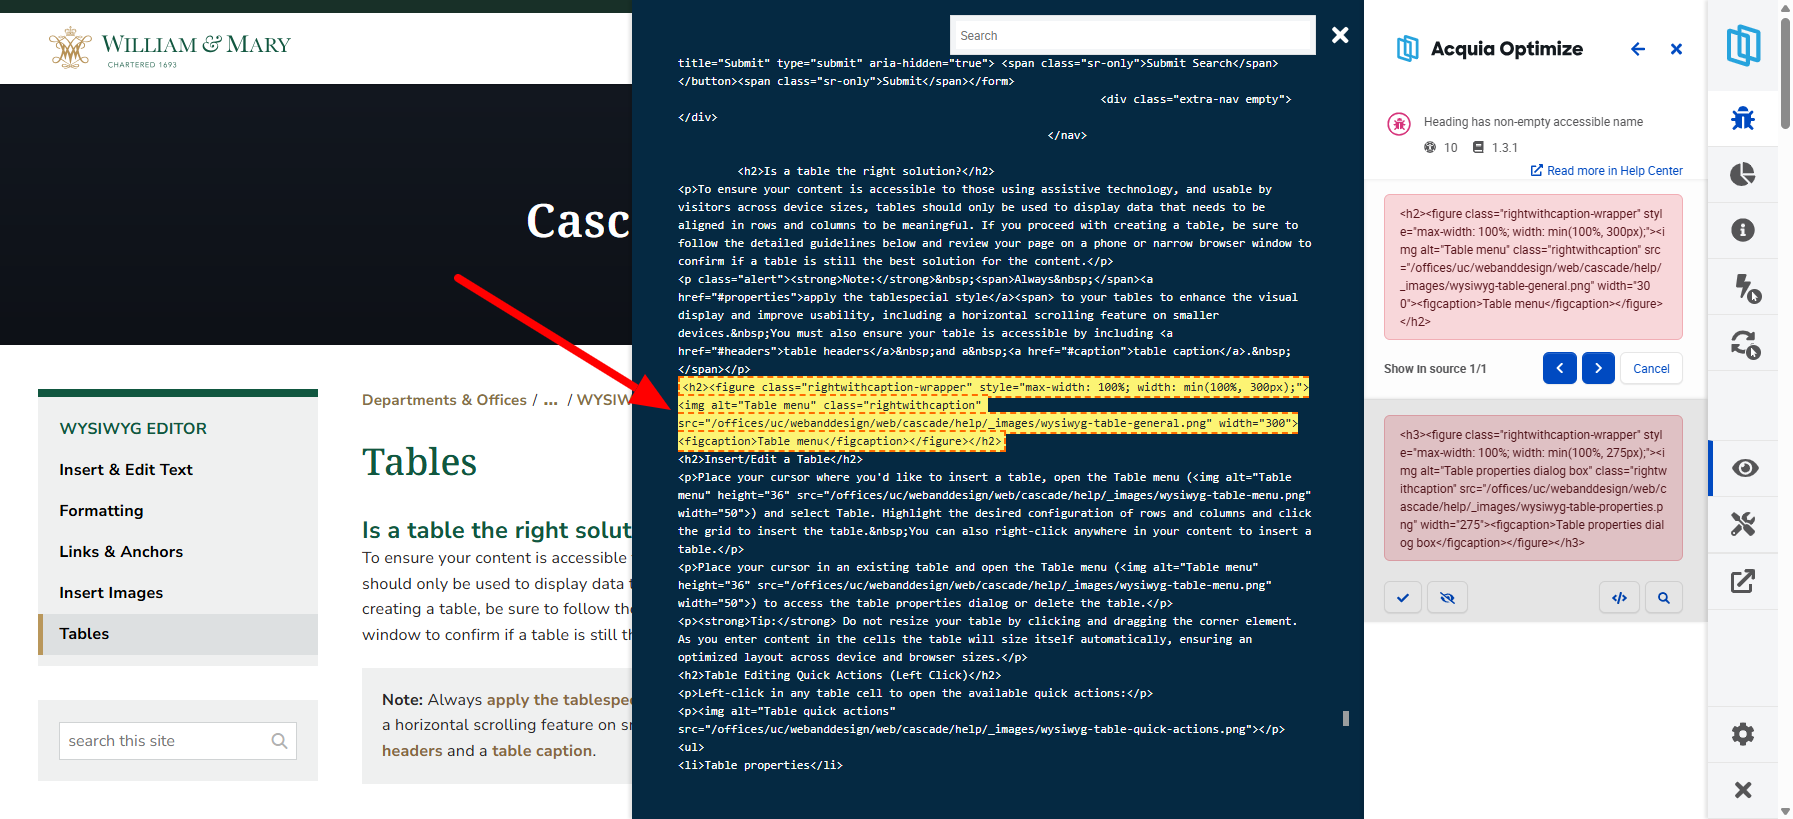This screenshot has width=1793, height=819.
Task: Click 'Heading has non-empty accessible name' text
Action: pos(1533,122)
